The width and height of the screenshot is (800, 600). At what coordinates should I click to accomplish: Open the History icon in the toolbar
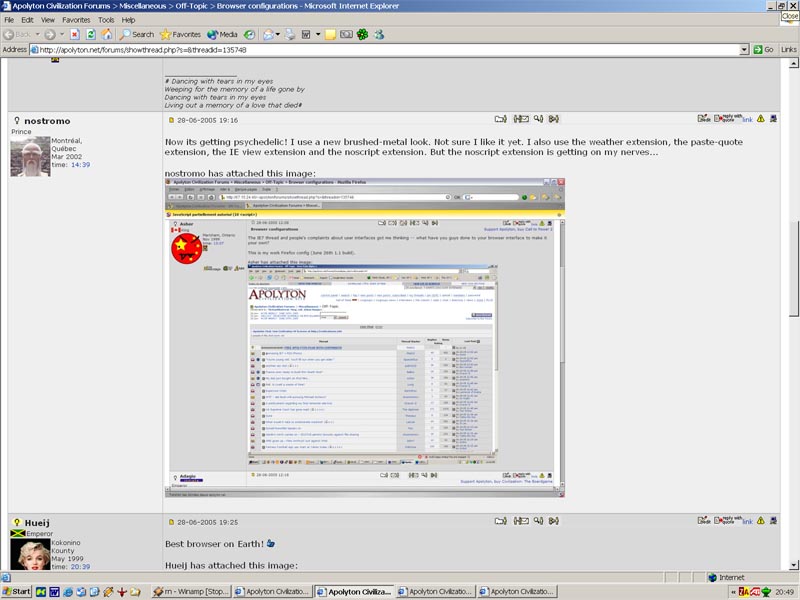(x=249, y=34)
